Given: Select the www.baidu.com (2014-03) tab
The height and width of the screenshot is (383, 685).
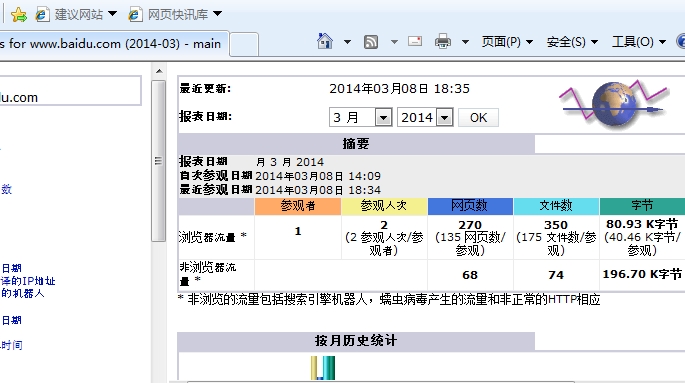Looking at the screenshot, I should (x=114, y=44).
